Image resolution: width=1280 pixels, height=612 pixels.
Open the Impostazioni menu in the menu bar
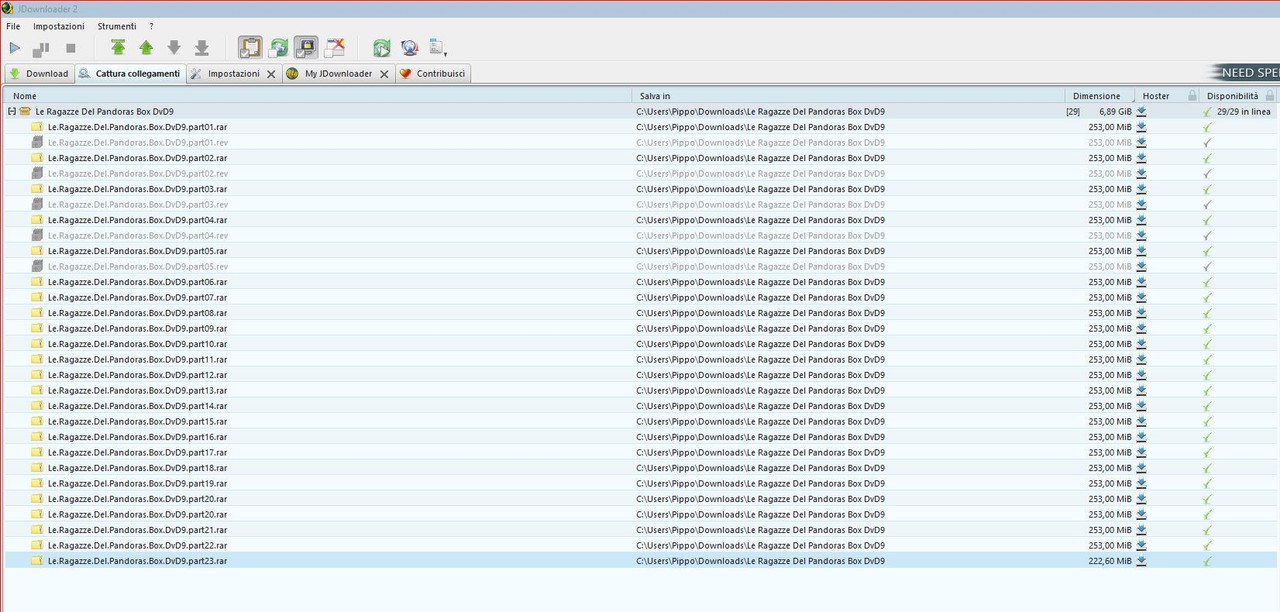(x=59, y=26)
